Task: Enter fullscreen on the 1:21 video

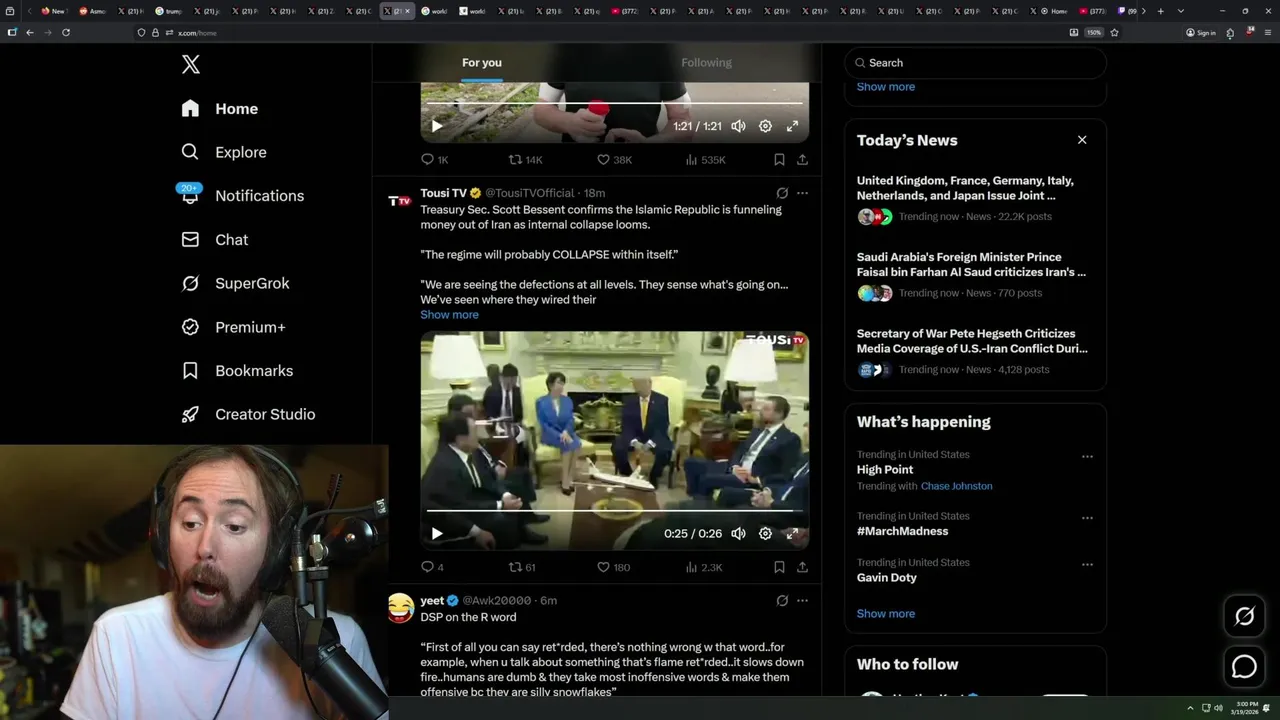Action: click(792, 126)
